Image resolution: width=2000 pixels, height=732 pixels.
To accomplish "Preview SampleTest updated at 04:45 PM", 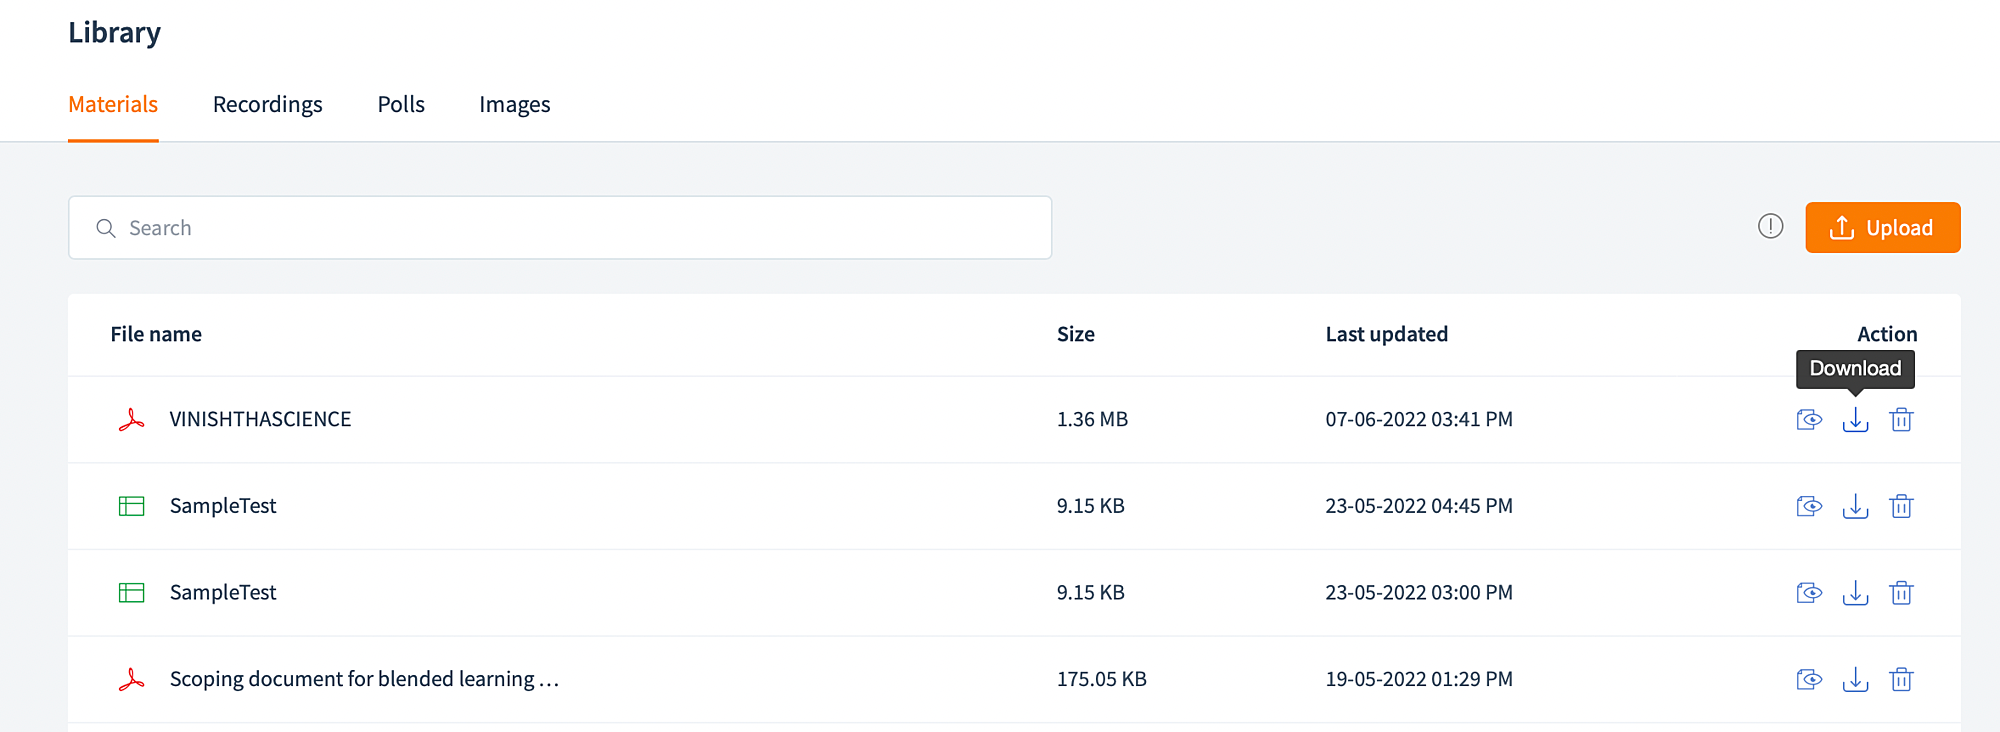I will tap(1809, 506).
